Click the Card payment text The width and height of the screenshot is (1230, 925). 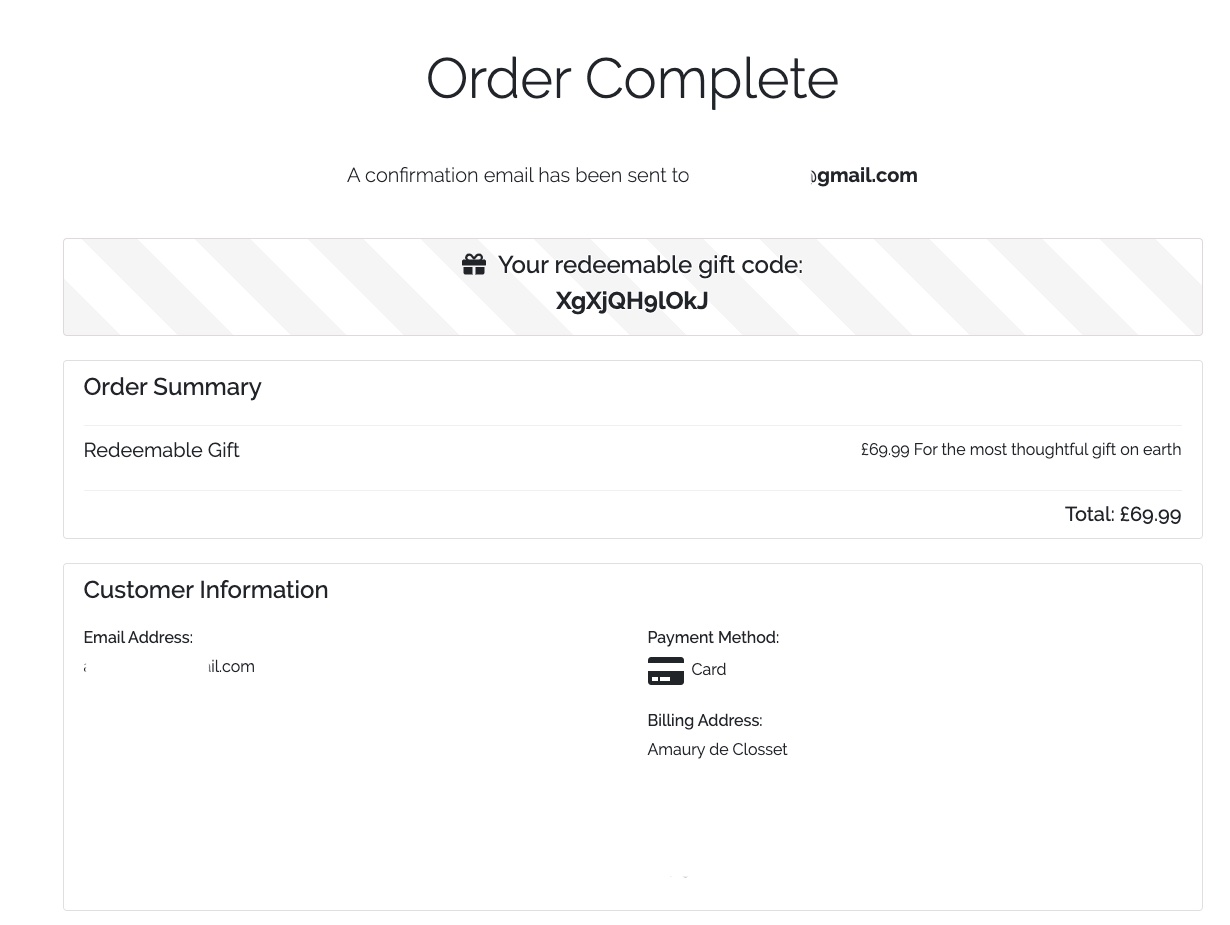click(708, 670)
